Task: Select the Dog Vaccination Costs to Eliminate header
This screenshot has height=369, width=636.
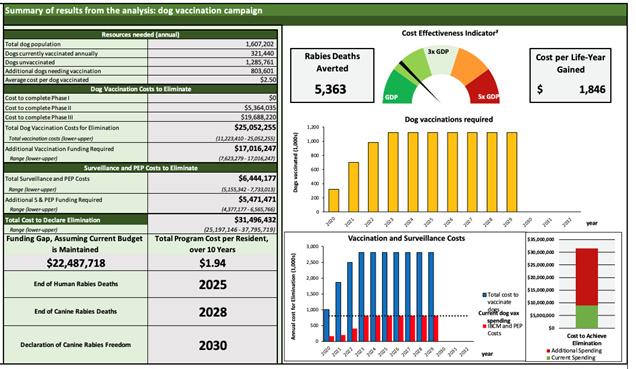Action: click(x=140, y=89)
